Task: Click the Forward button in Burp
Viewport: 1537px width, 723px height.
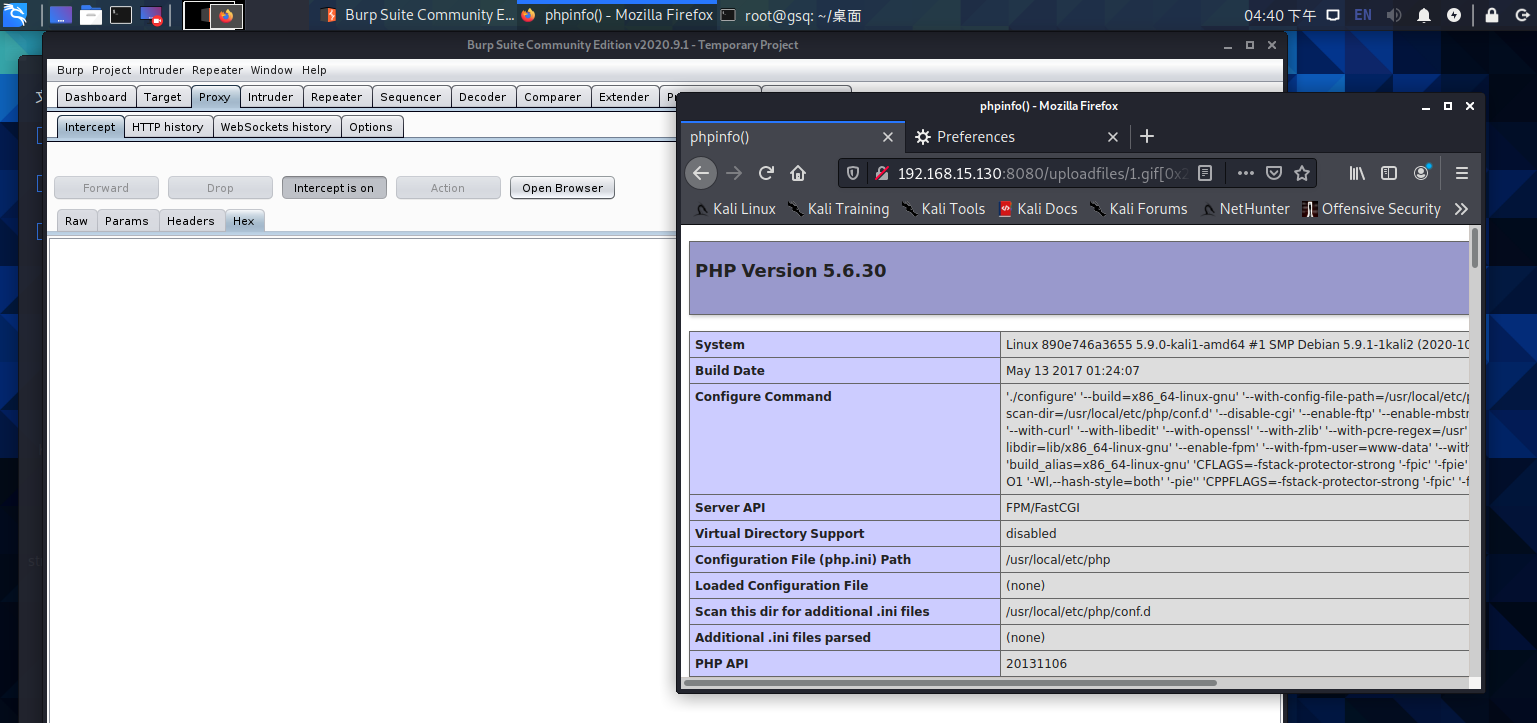Action: pyautogui.click(x=106, y=188)
